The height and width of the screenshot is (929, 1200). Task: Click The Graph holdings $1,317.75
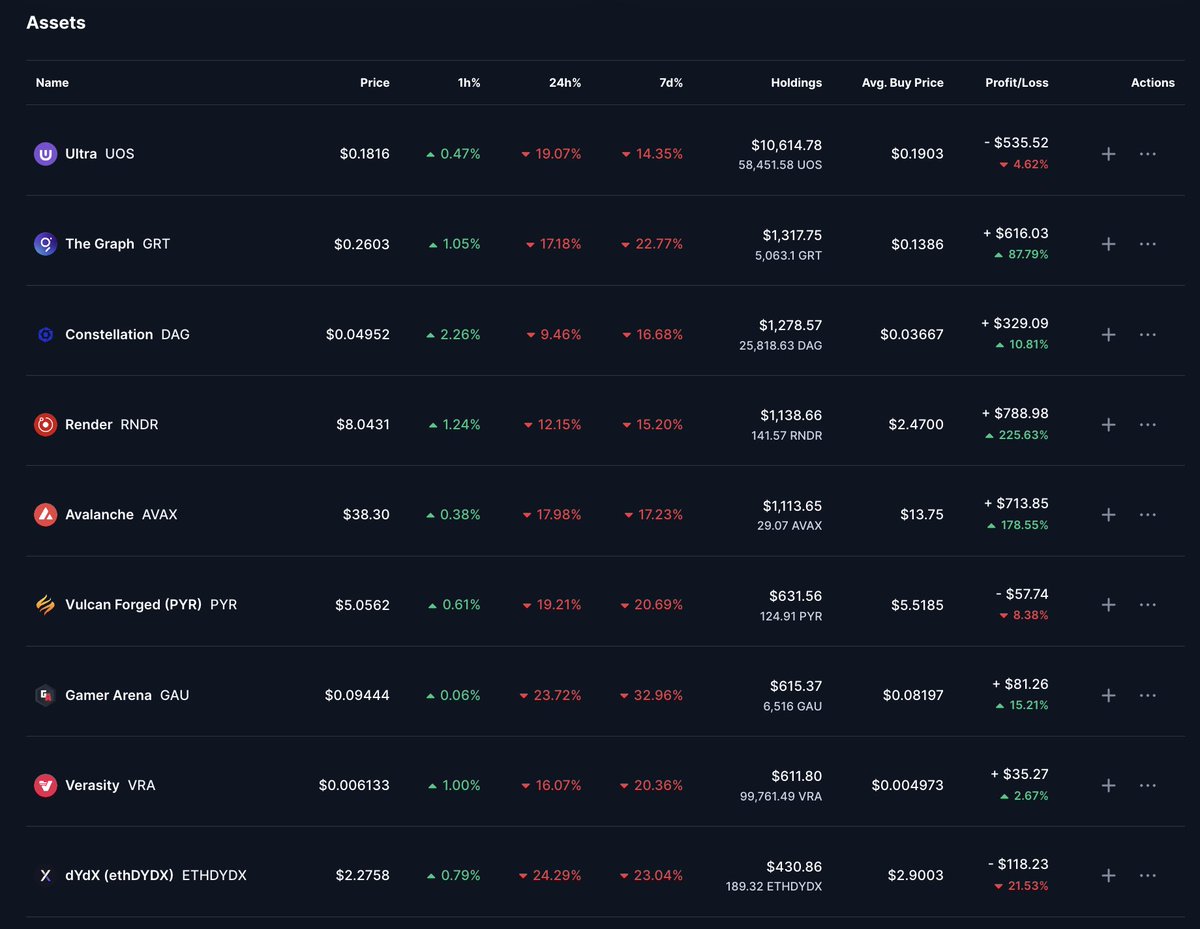(792, 235)
